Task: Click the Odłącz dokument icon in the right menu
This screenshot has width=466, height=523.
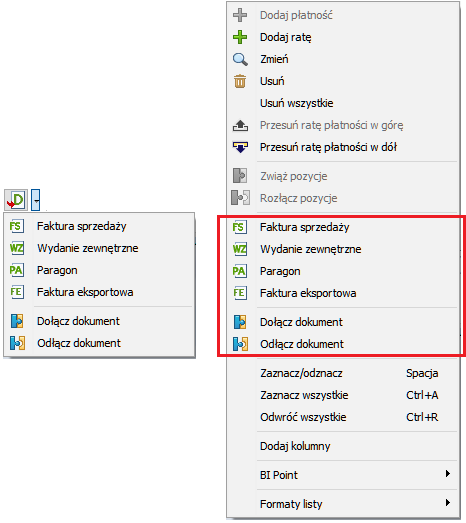Action: 240,344
